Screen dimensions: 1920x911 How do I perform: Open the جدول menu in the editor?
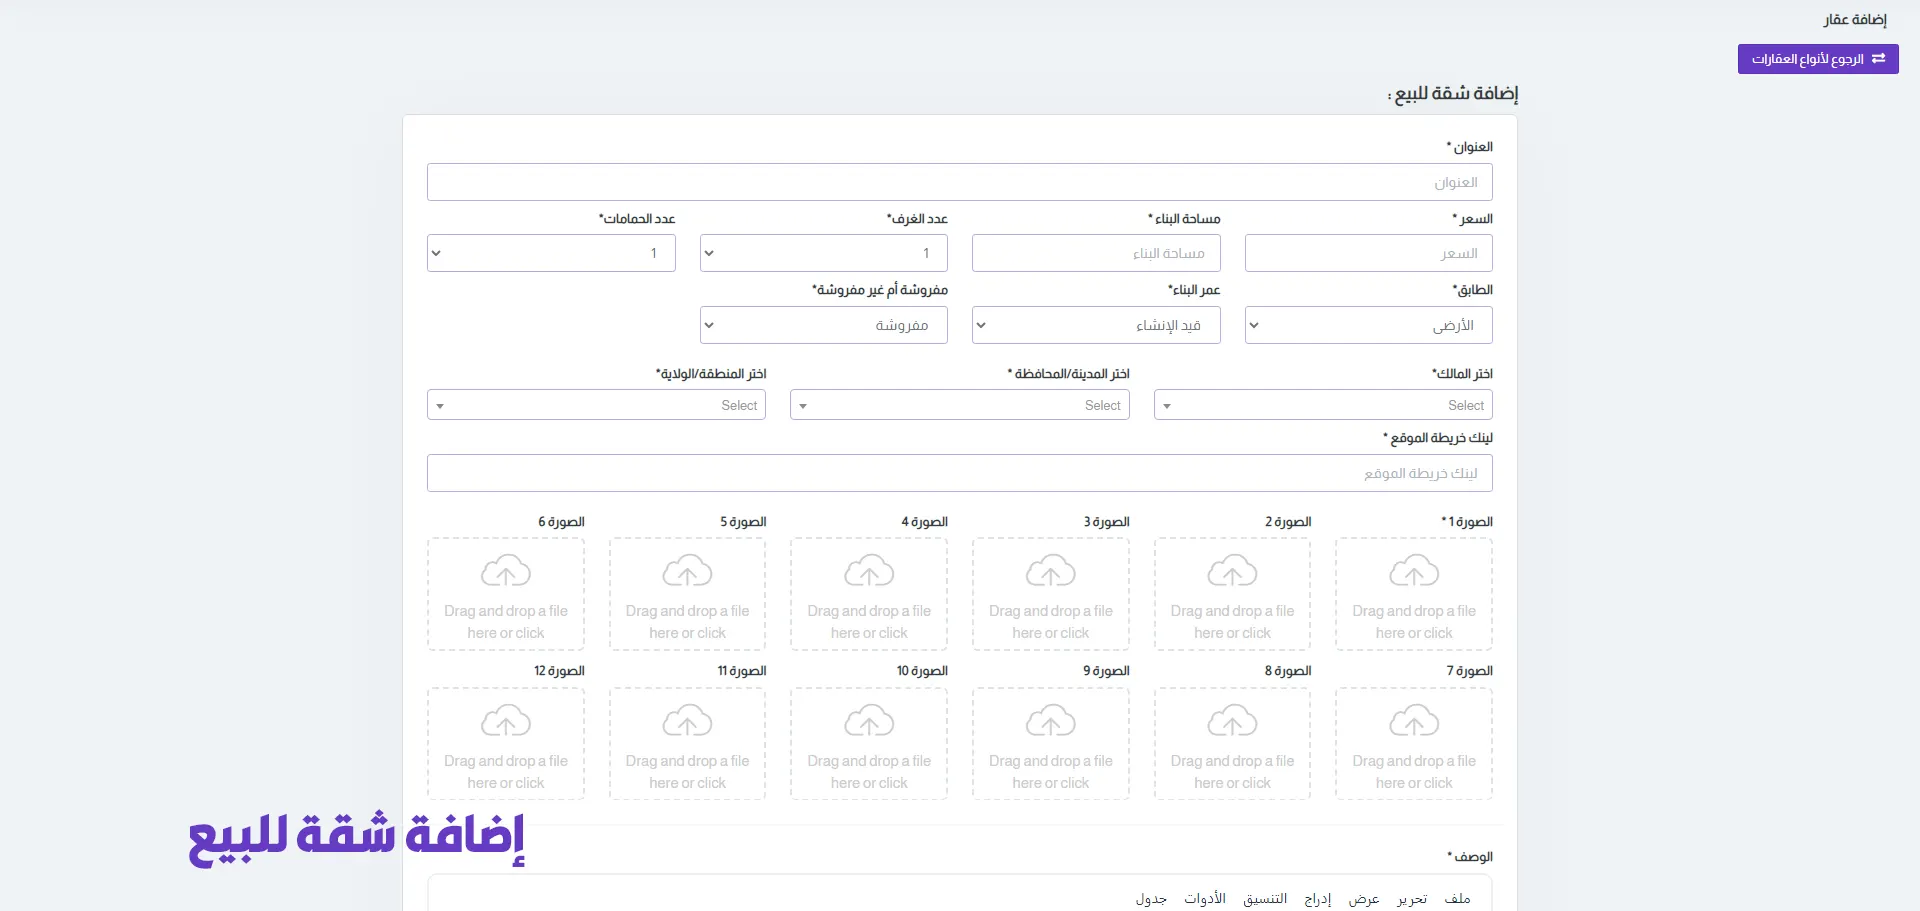[1151, 899]
